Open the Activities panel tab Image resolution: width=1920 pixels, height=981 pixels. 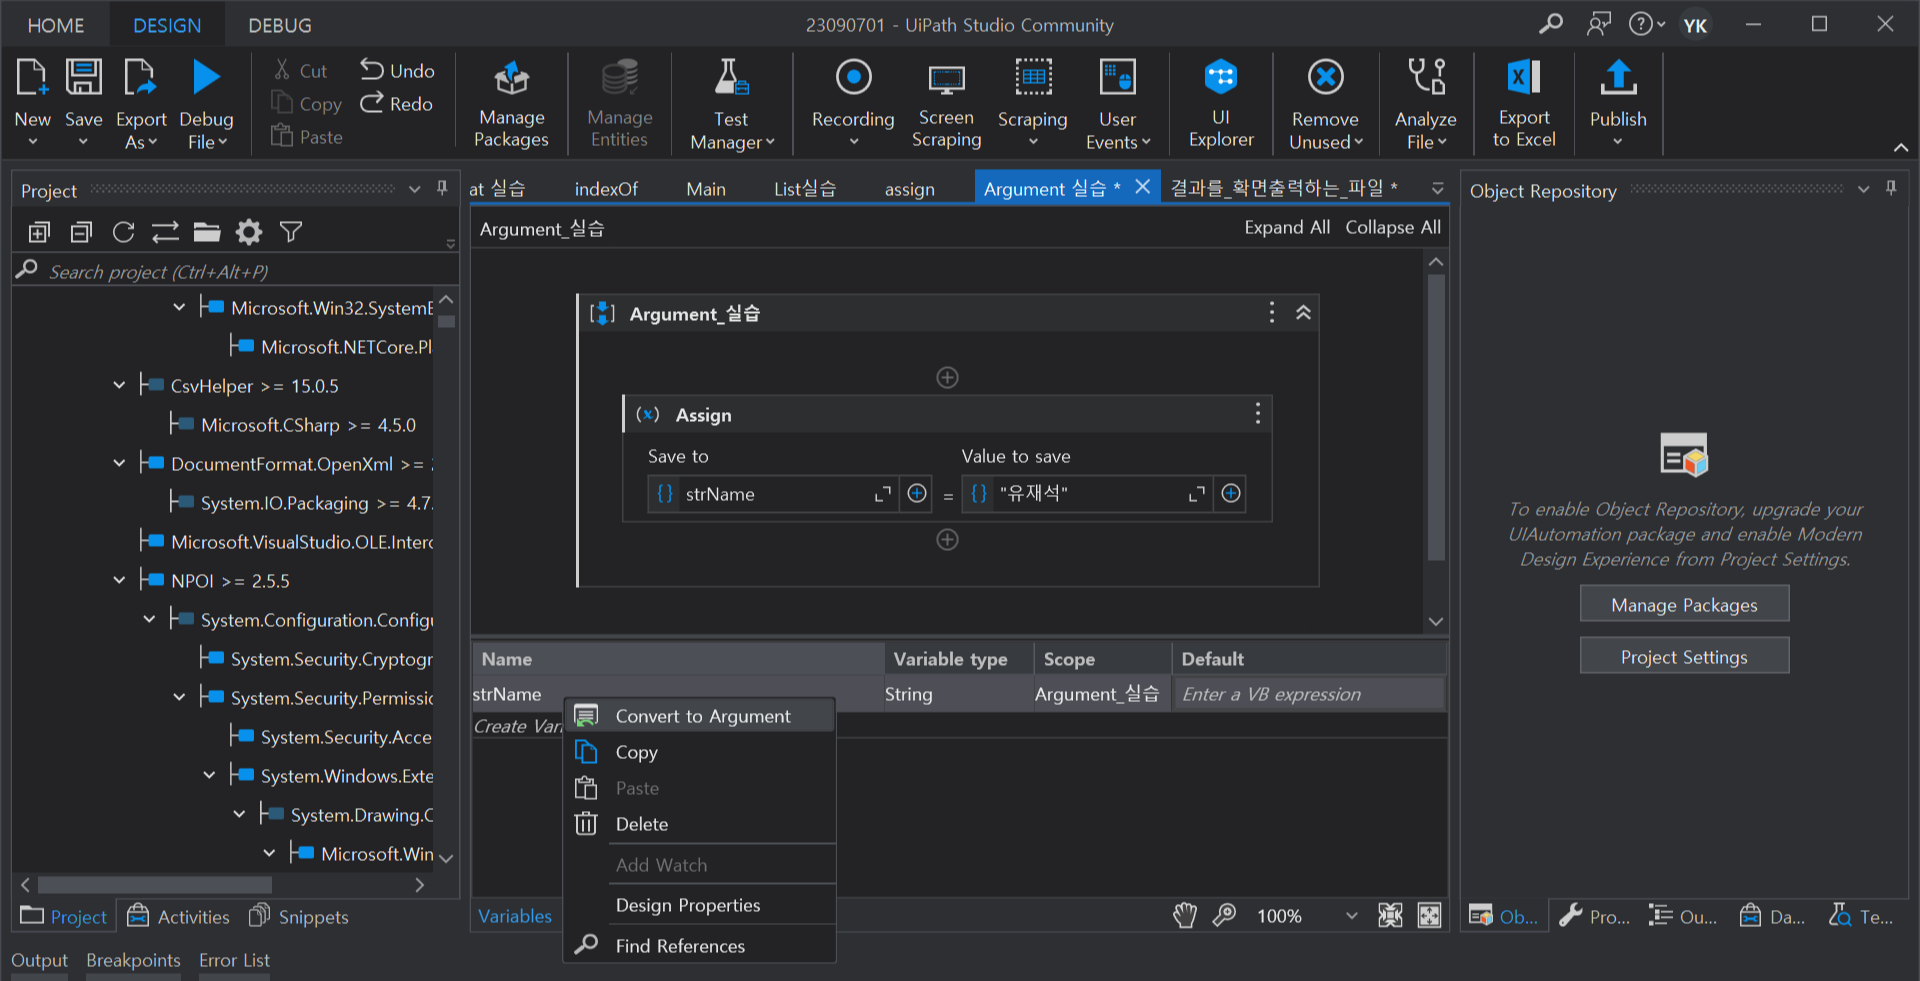(179, 916)
